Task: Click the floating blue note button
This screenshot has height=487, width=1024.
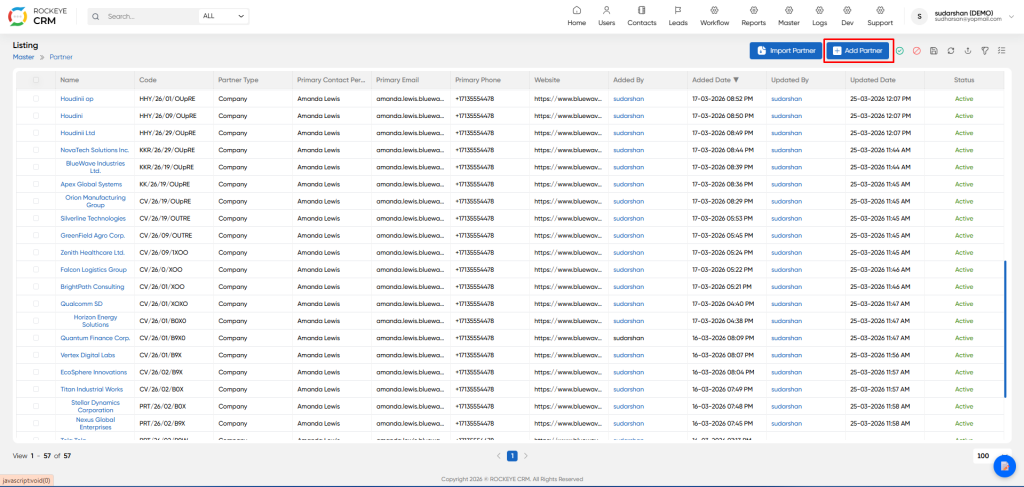Action: click(1004, 465)
